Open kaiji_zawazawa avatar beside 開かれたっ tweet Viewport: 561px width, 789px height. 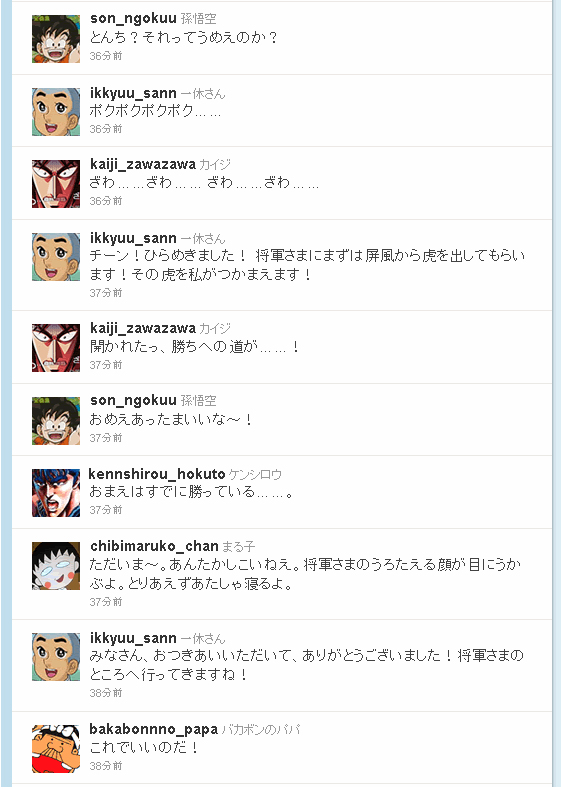pyautogui.click(x=56, y=348)
